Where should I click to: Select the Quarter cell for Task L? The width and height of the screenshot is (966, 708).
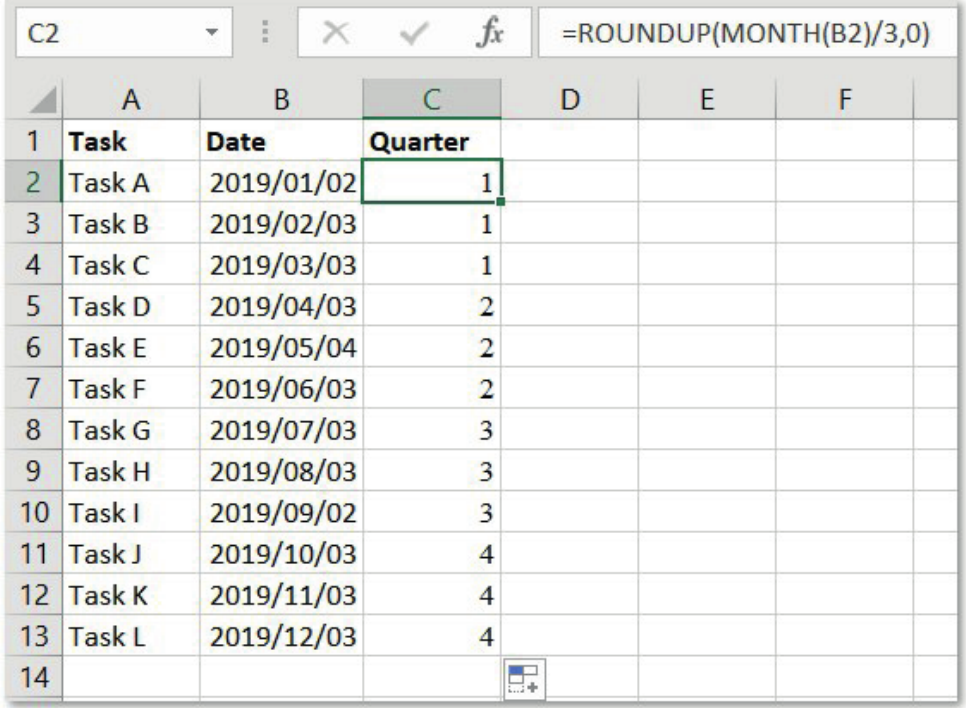432,636
